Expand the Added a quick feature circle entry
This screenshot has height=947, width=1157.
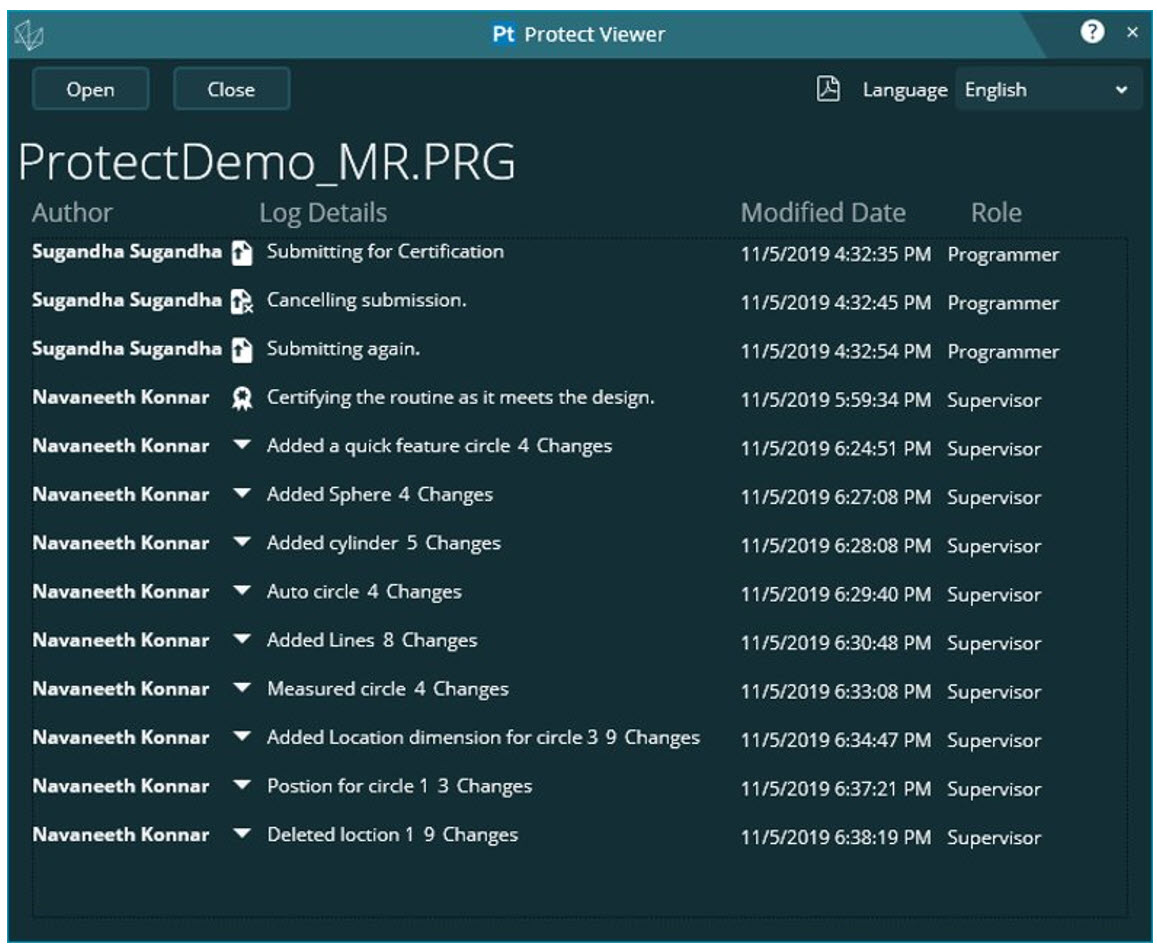243,448
